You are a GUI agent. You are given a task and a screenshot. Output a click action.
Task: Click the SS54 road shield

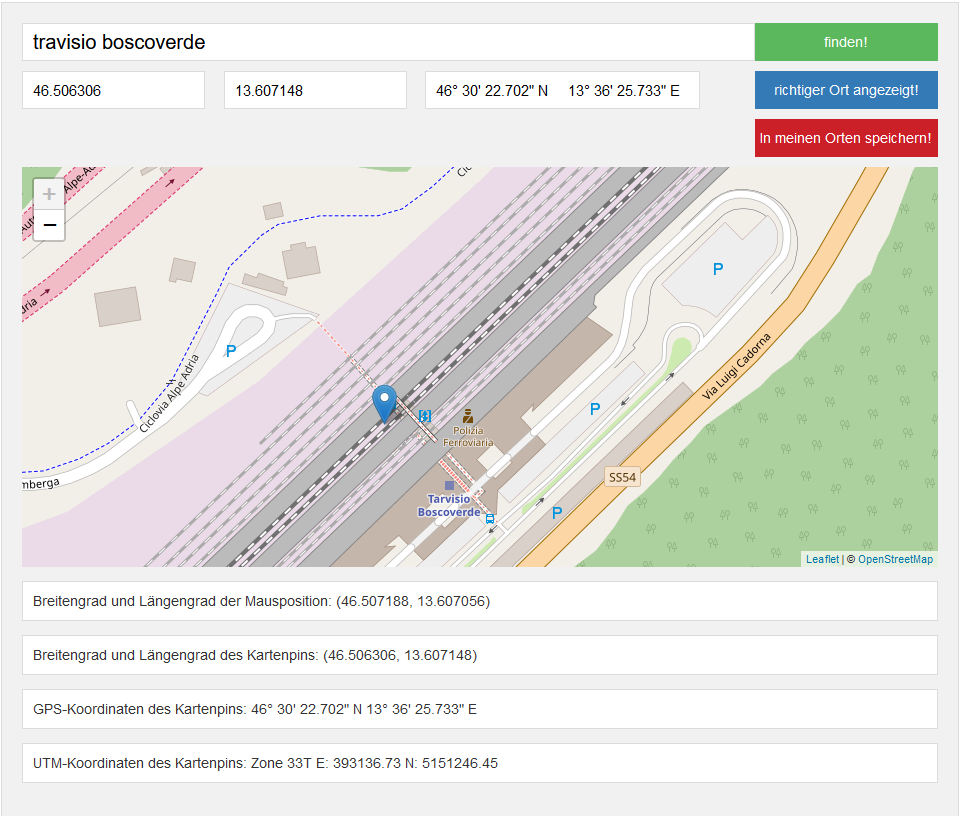(x=622, y=477)
